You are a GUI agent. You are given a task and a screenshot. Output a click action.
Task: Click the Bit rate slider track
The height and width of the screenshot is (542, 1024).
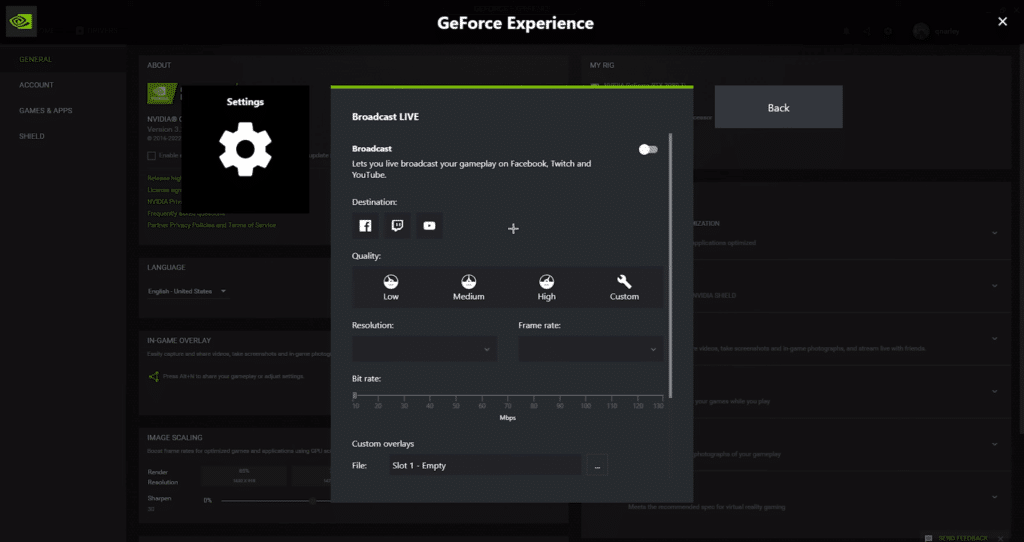coord(508,396)
